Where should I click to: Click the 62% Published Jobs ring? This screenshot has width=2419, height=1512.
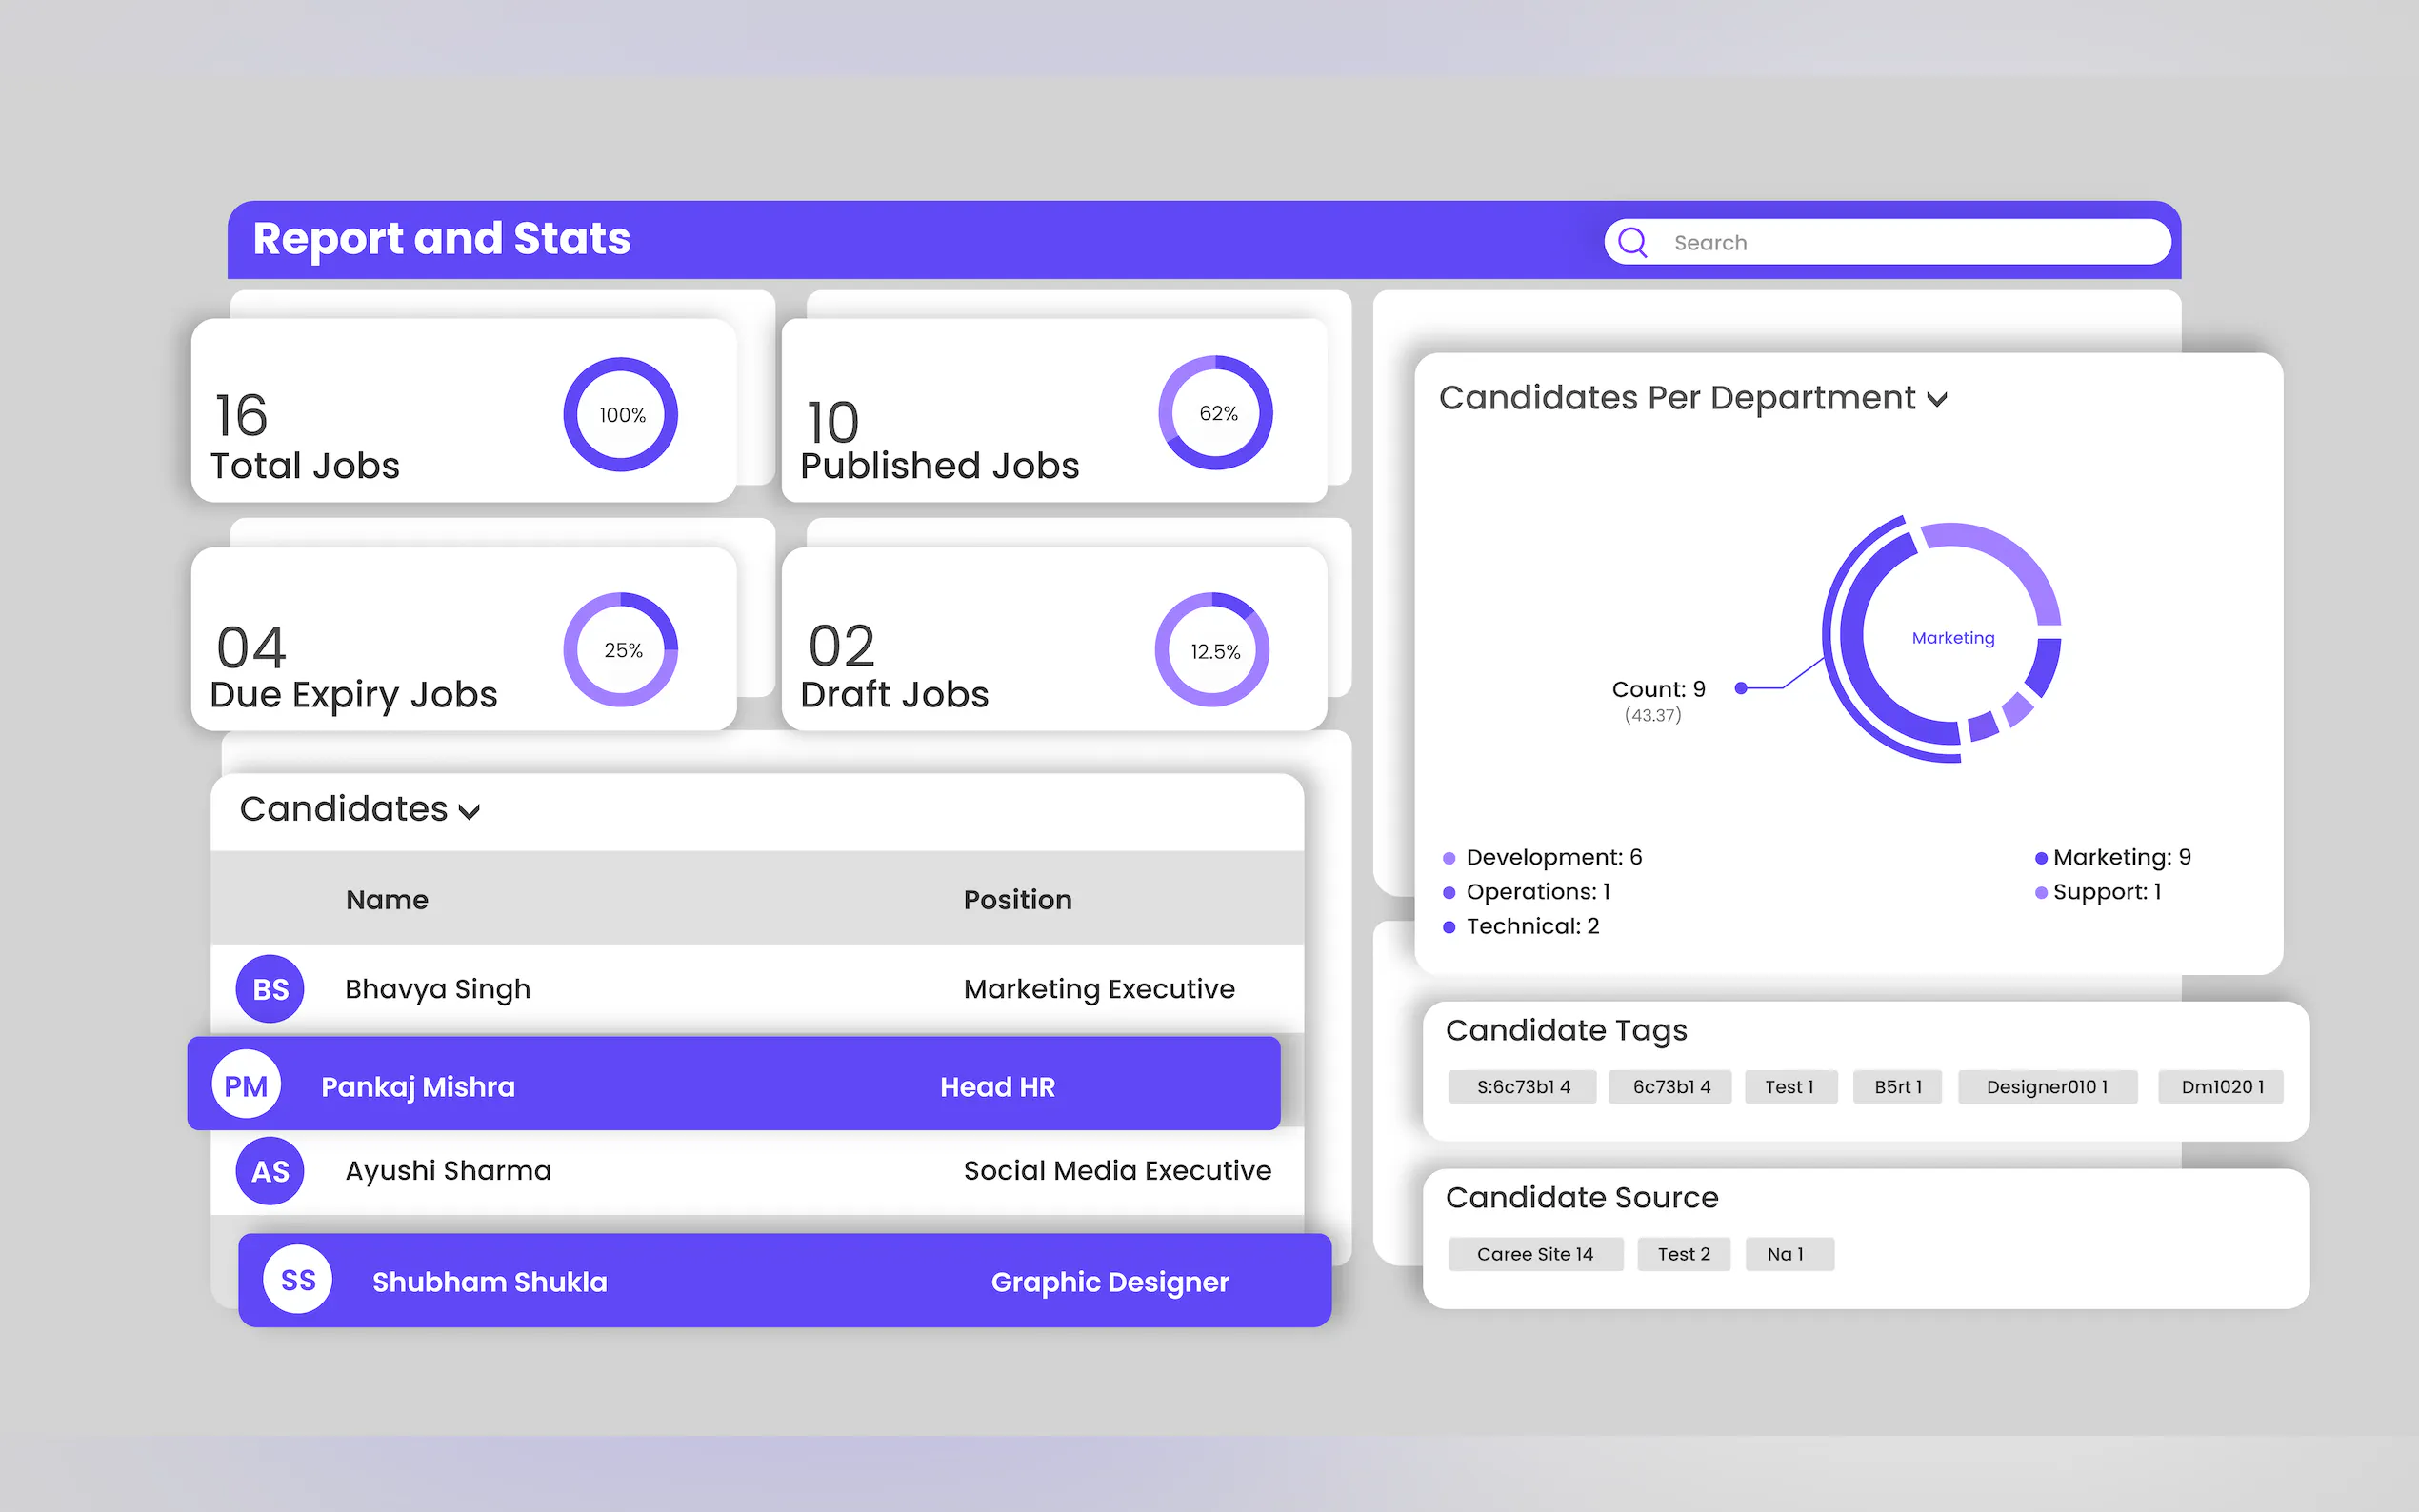(1216, 413)
